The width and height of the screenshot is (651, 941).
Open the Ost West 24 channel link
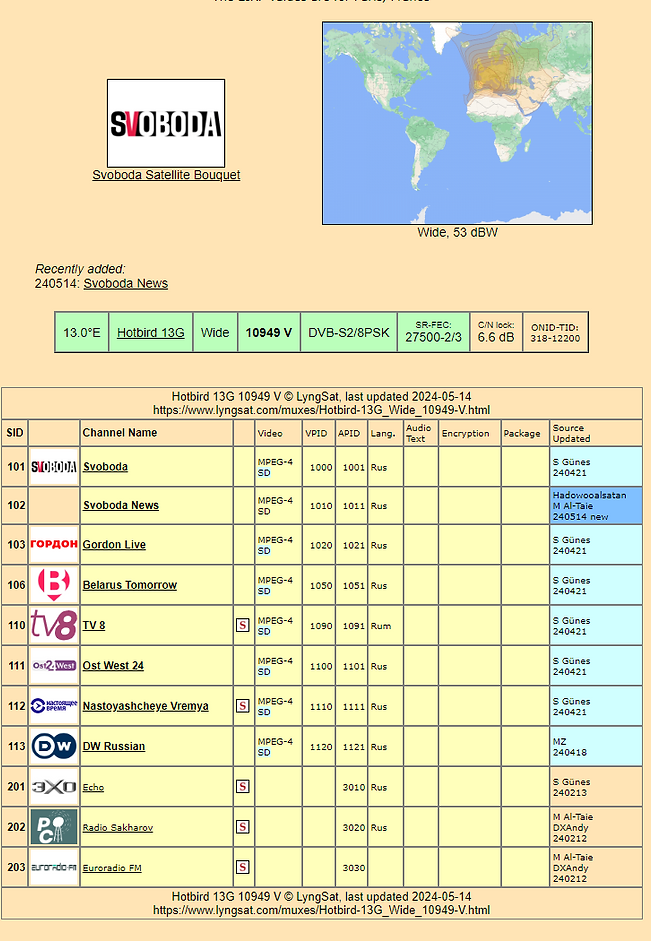pyautogui.click(x=113, y=666)
